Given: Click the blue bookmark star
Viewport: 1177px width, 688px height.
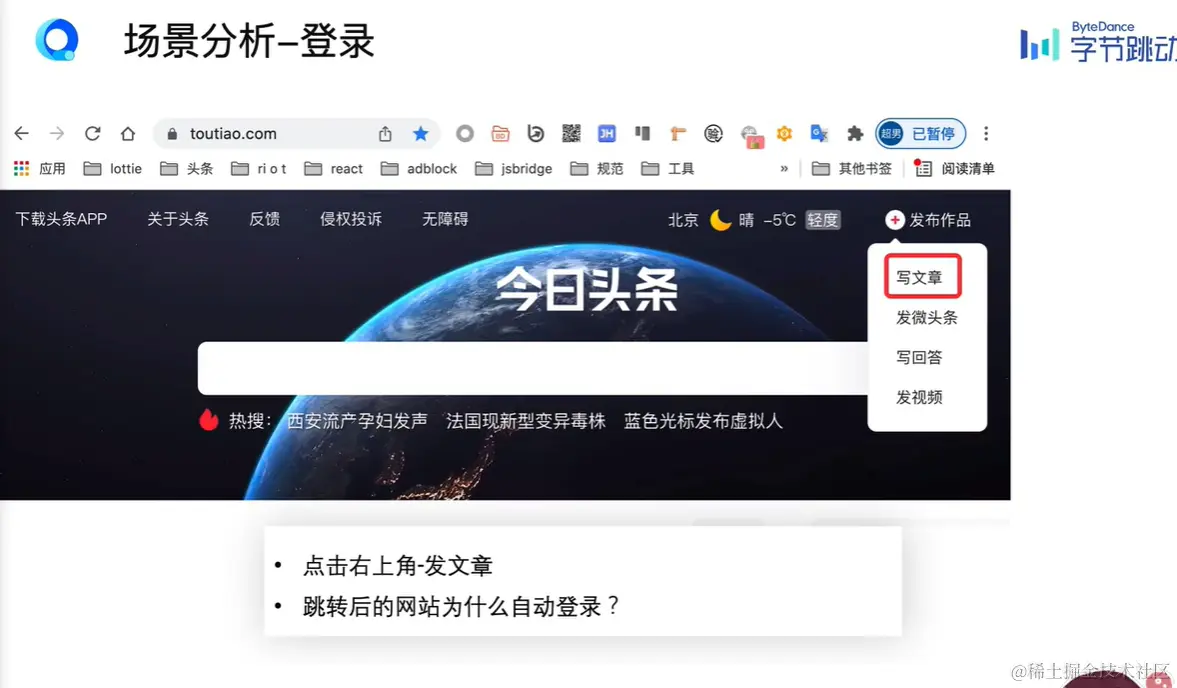Looking at the screenshot, I should pyautogui.click(x=420, y=134).
